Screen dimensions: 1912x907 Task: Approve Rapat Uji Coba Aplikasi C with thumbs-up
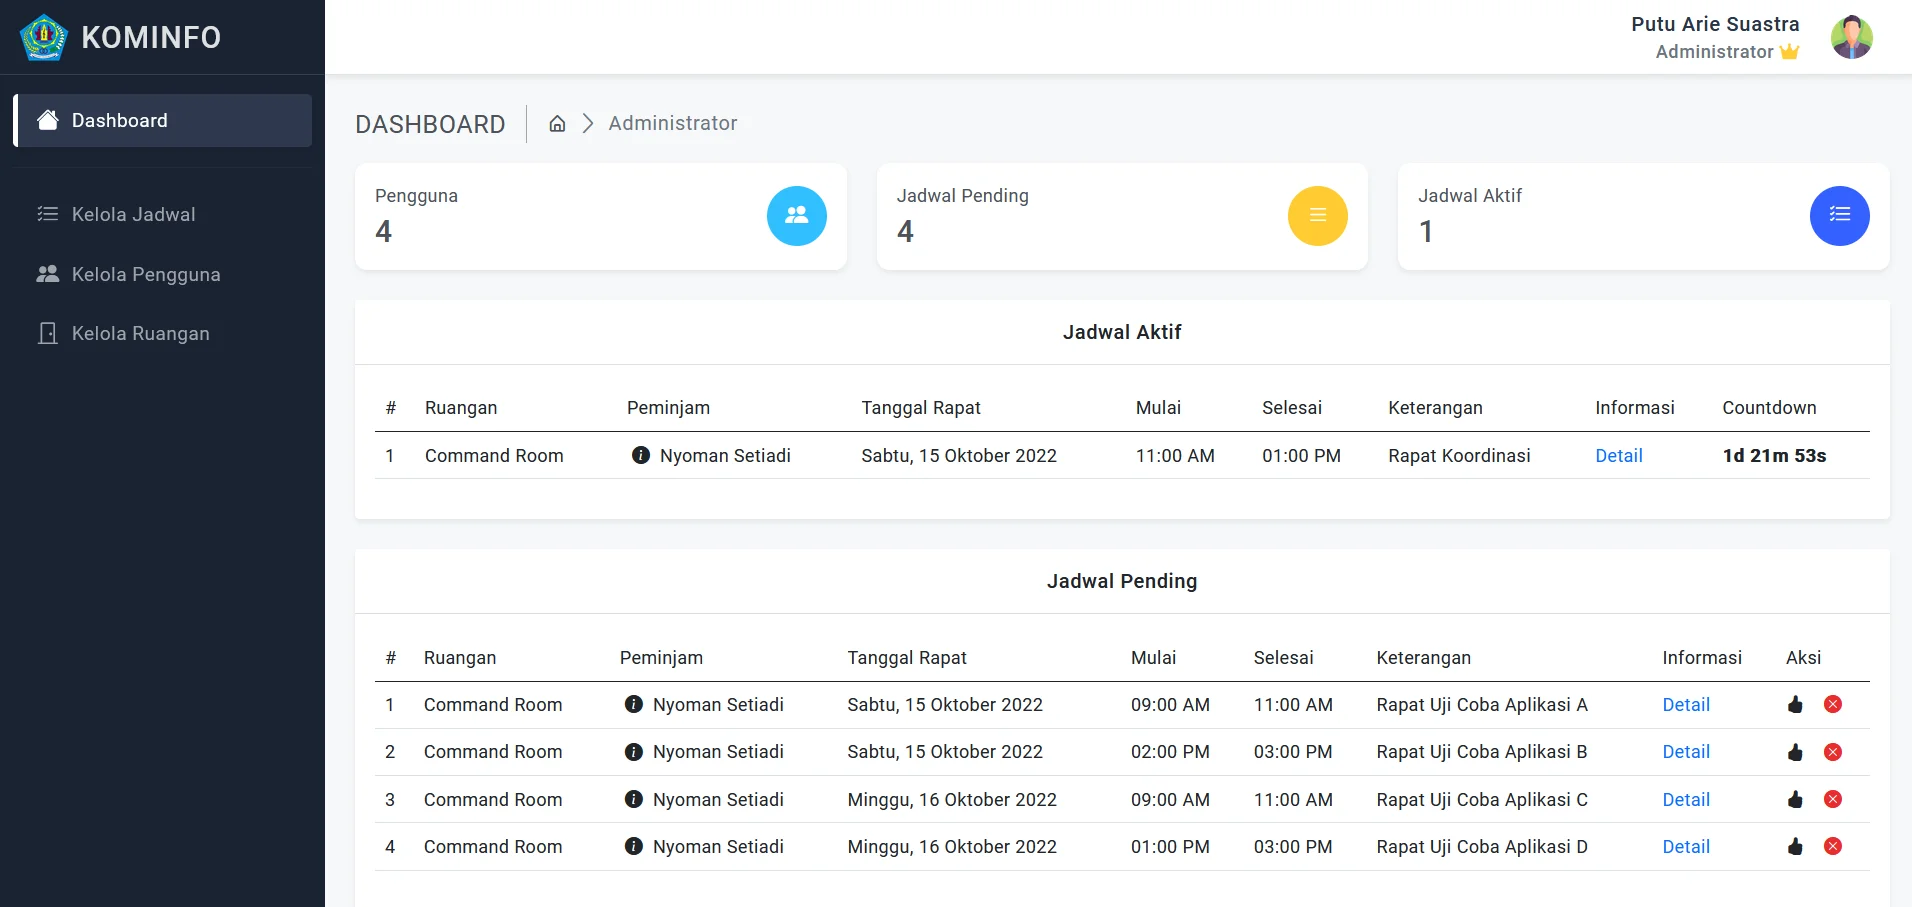[x=1795, y=799]
